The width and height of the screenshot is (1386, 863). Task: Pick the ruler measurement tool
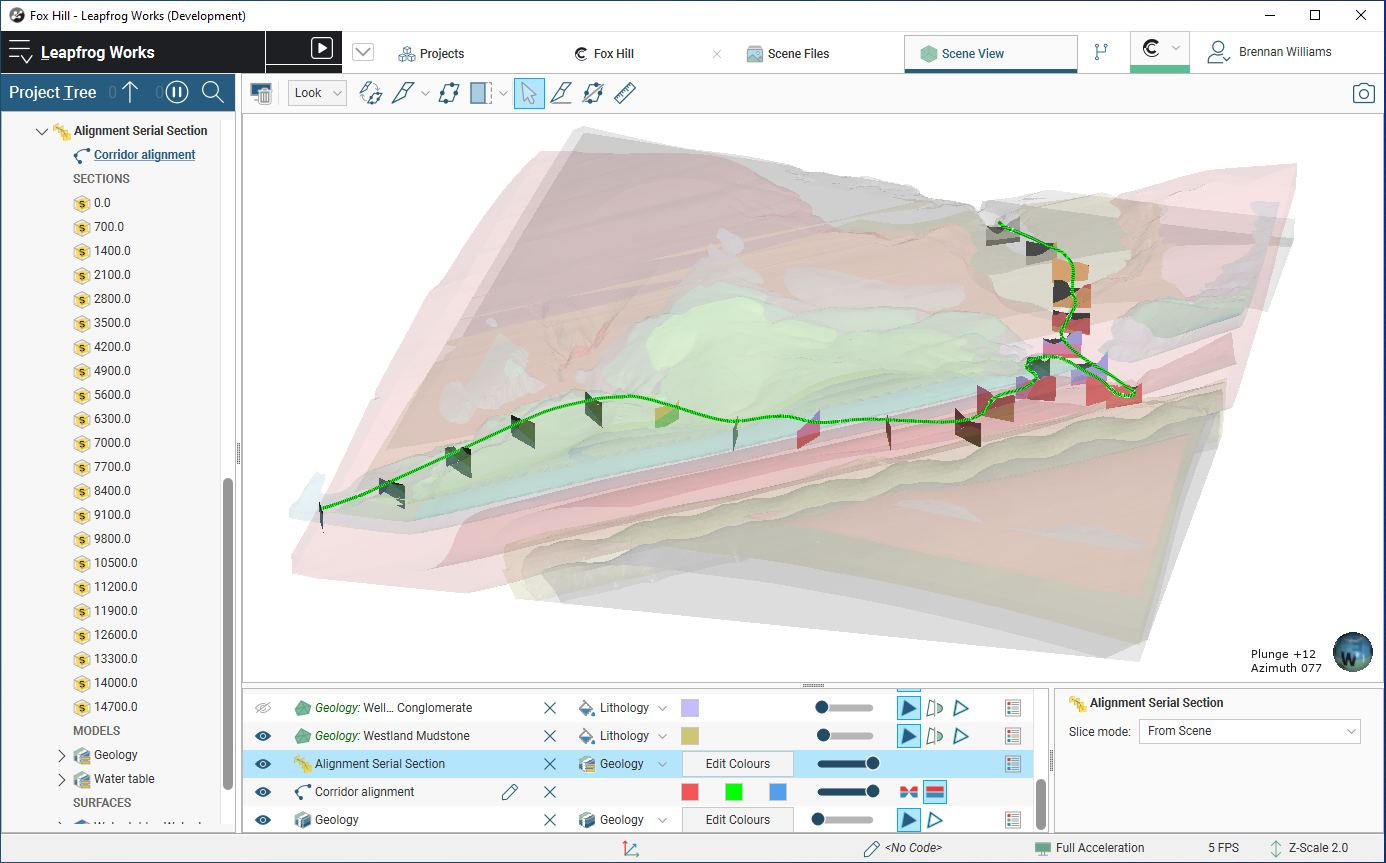tap(625, 92)
